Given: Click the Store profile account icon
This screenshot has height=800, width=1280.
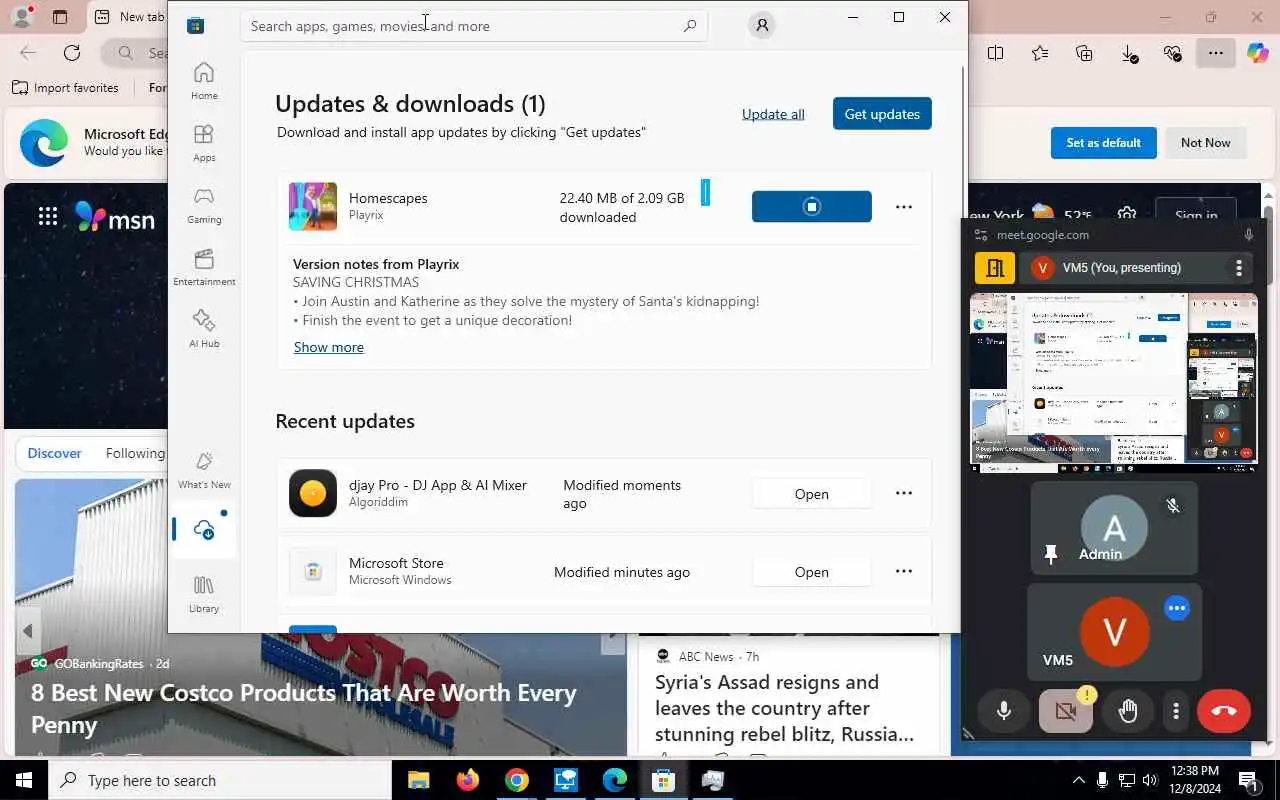Looking at the screenshot, I should [x=762, y=26].
